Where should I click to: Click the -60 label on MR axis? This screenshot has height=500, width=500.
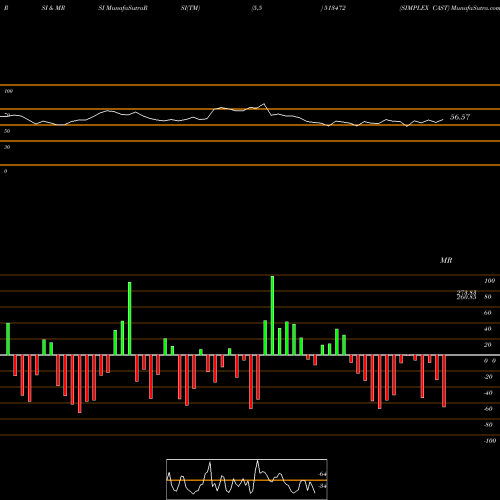[x=488, y=409]
